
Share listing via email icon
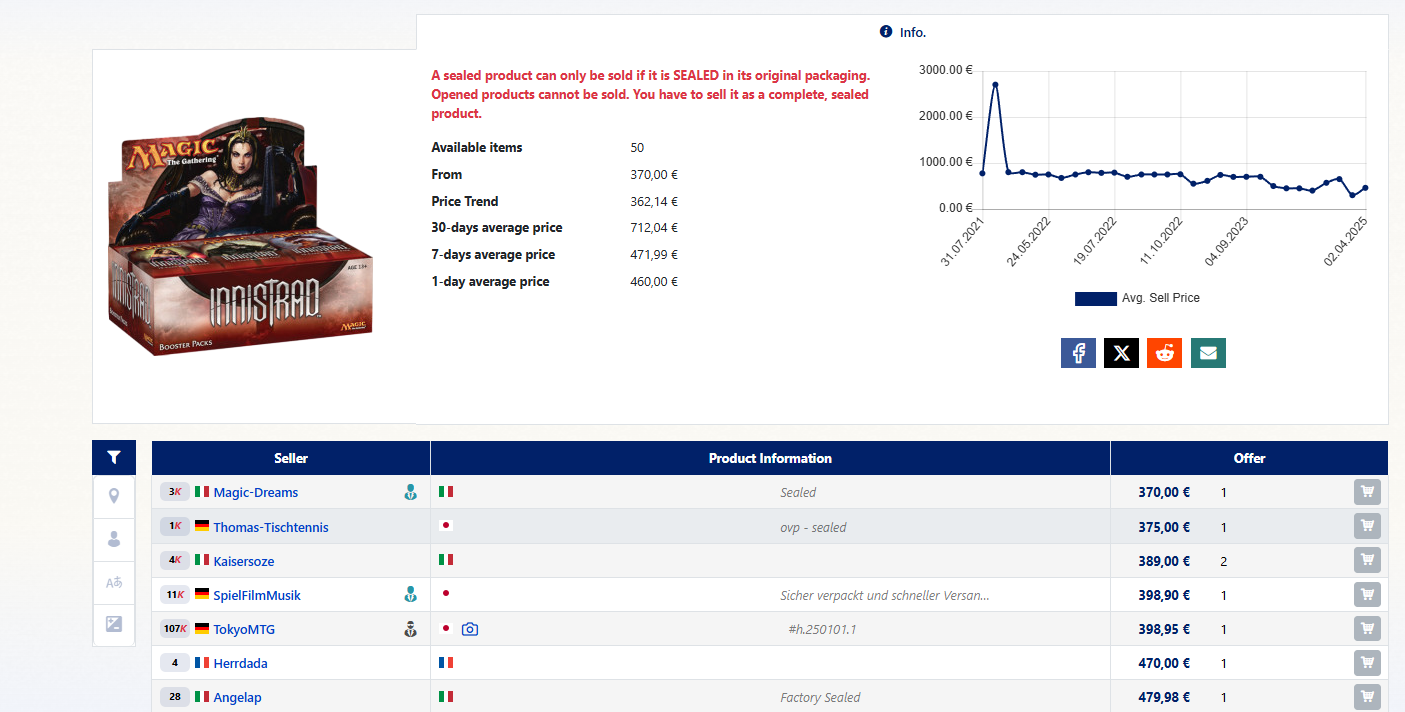[1208, 353]
